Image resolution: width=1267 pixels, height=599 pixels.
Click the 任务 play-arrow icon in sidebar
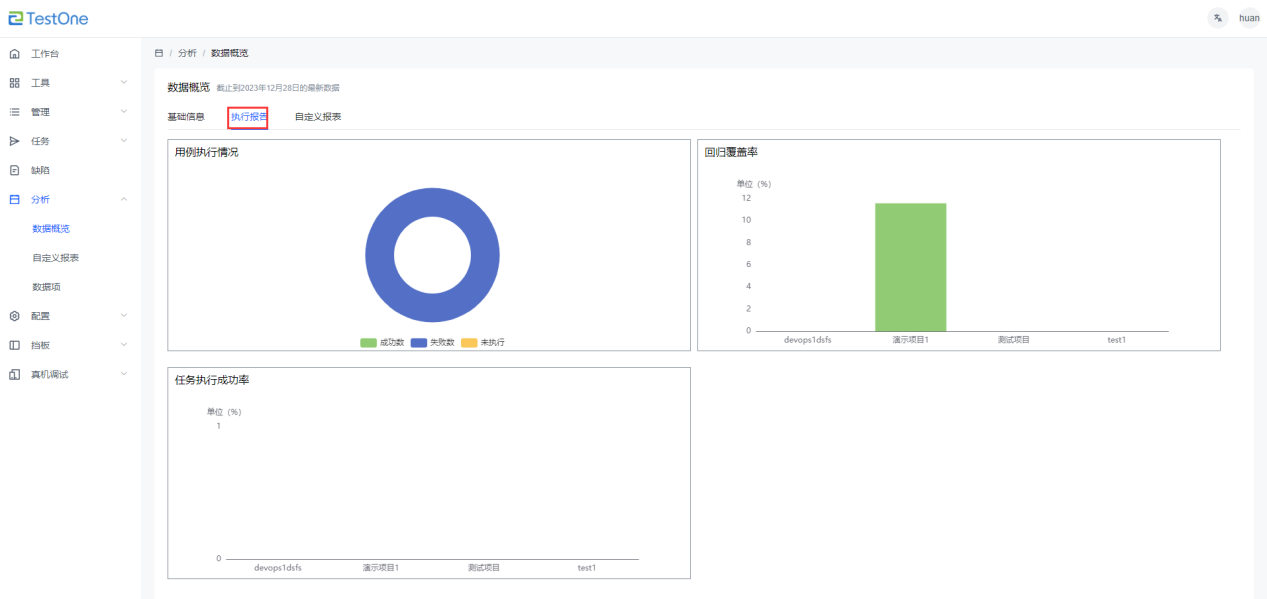pyautogui.click(x=14, y=142)
